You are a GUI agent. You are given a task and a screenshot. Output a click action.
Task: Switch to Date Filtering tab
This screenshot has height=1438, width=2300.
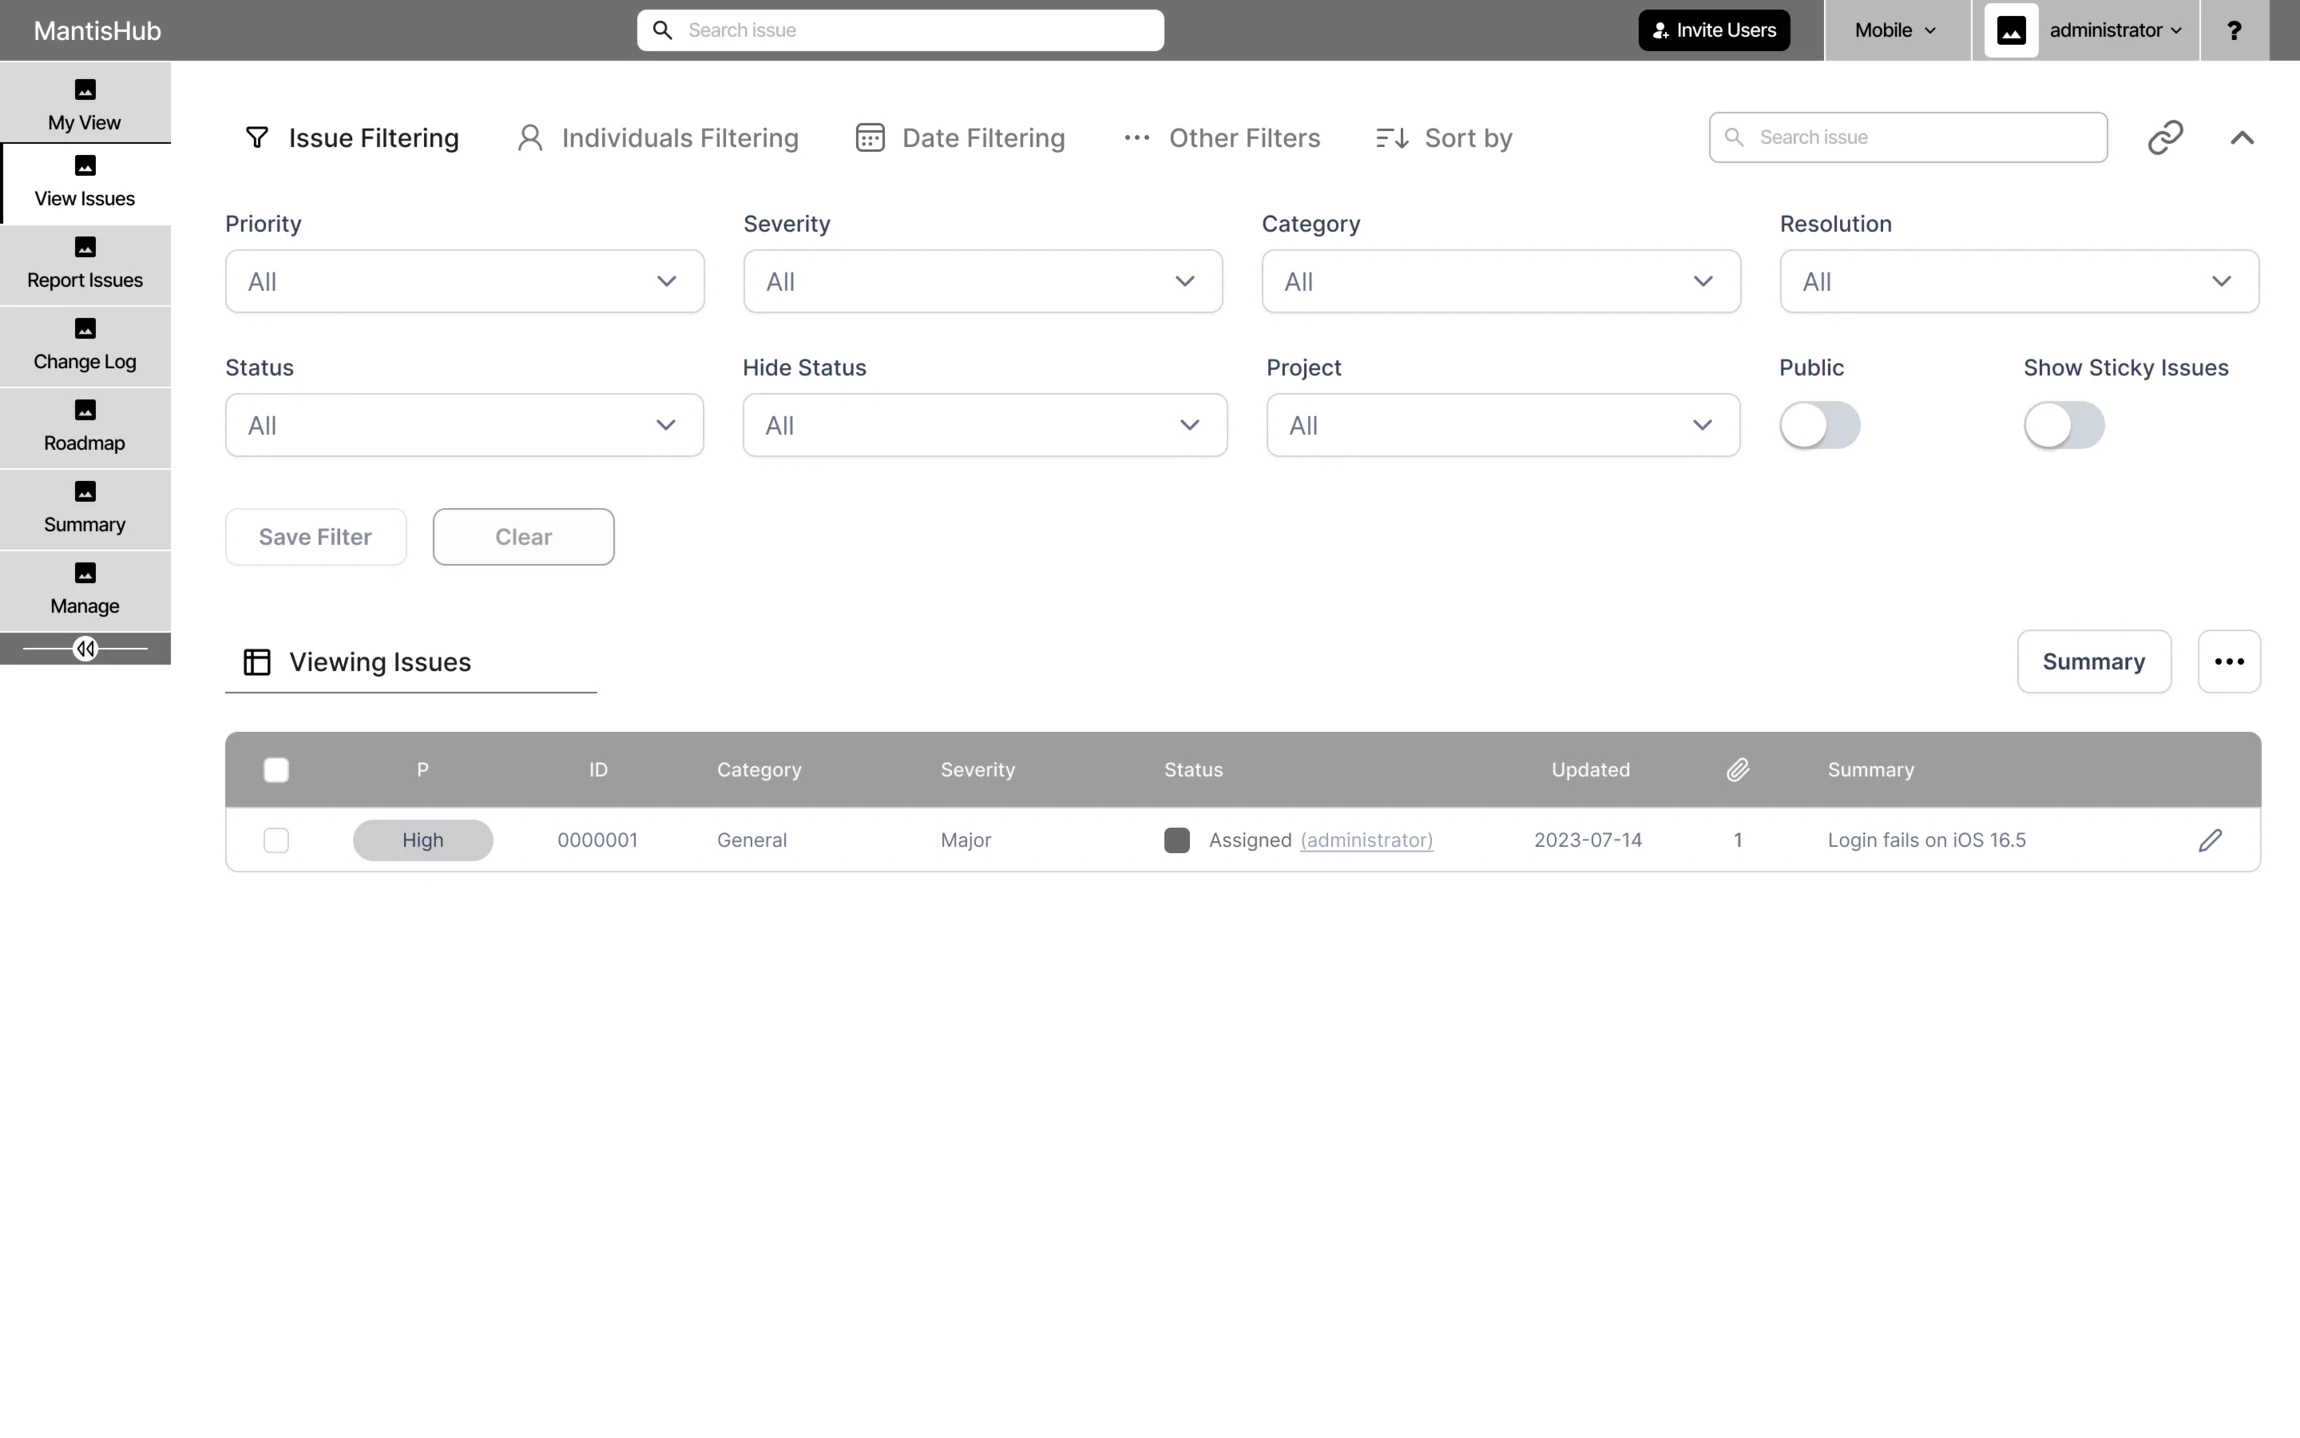(x=960, y=138)
